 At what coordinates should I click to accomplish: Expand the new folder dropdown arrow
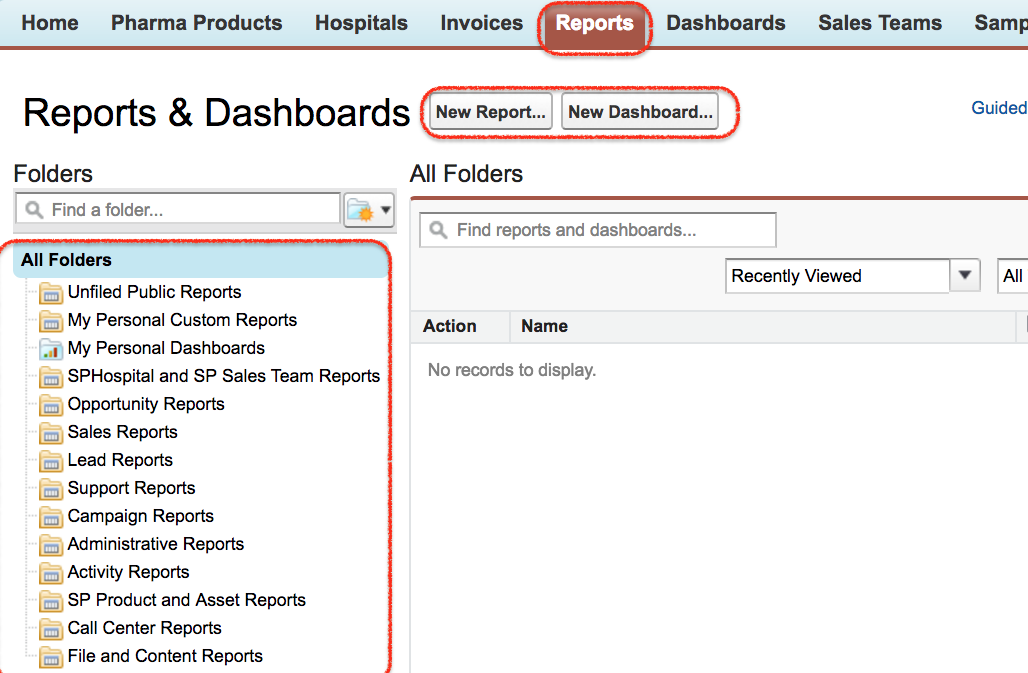(385, 210)
